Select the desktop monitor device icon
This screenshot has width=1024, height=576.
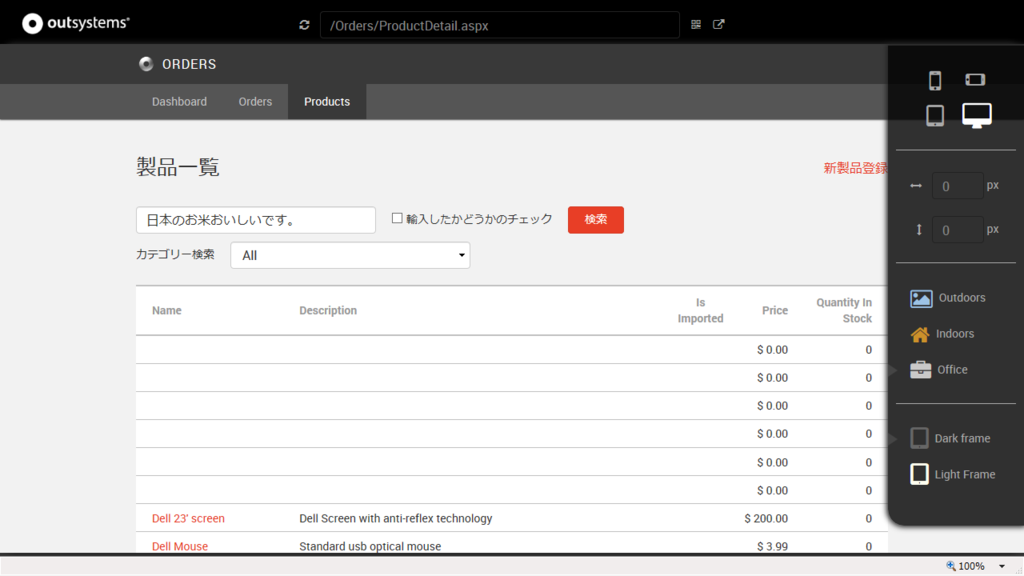click(977, 116)
